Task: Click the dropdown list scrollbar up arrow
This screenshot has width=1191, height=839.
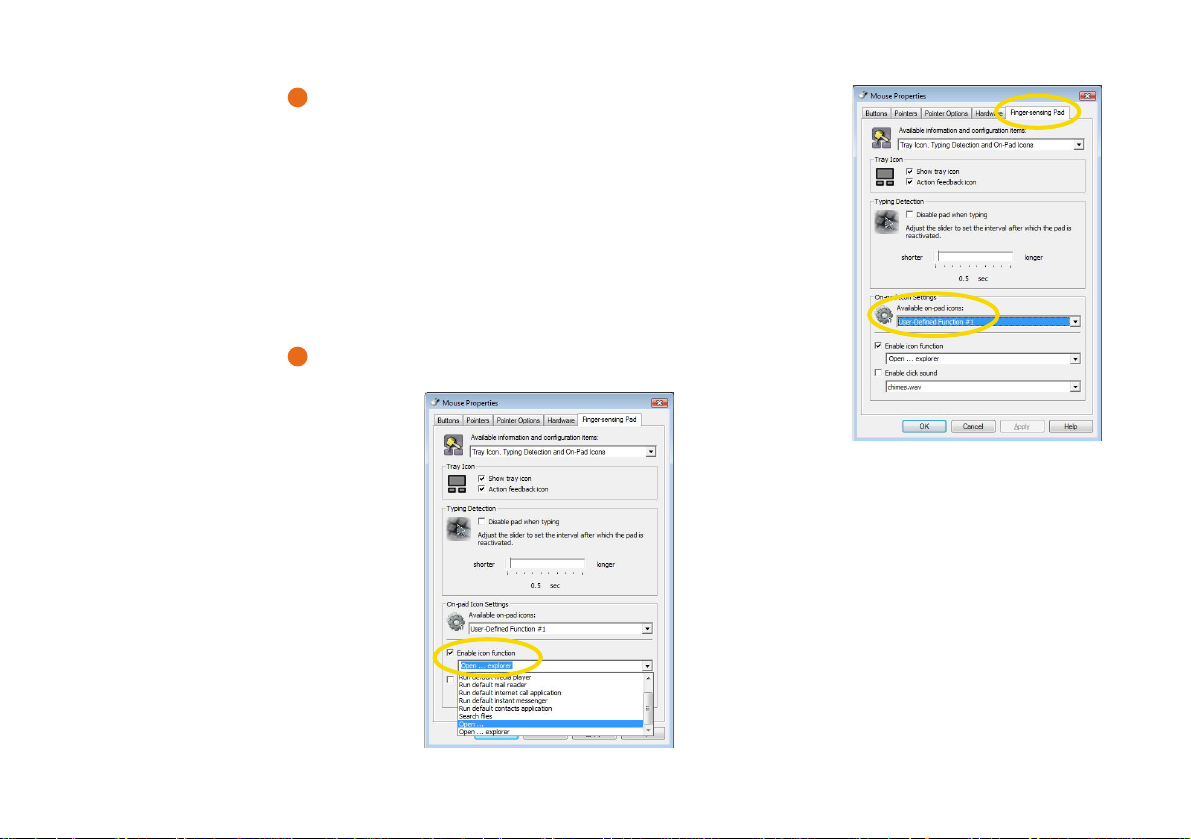Action: click(x=648, y=677)
